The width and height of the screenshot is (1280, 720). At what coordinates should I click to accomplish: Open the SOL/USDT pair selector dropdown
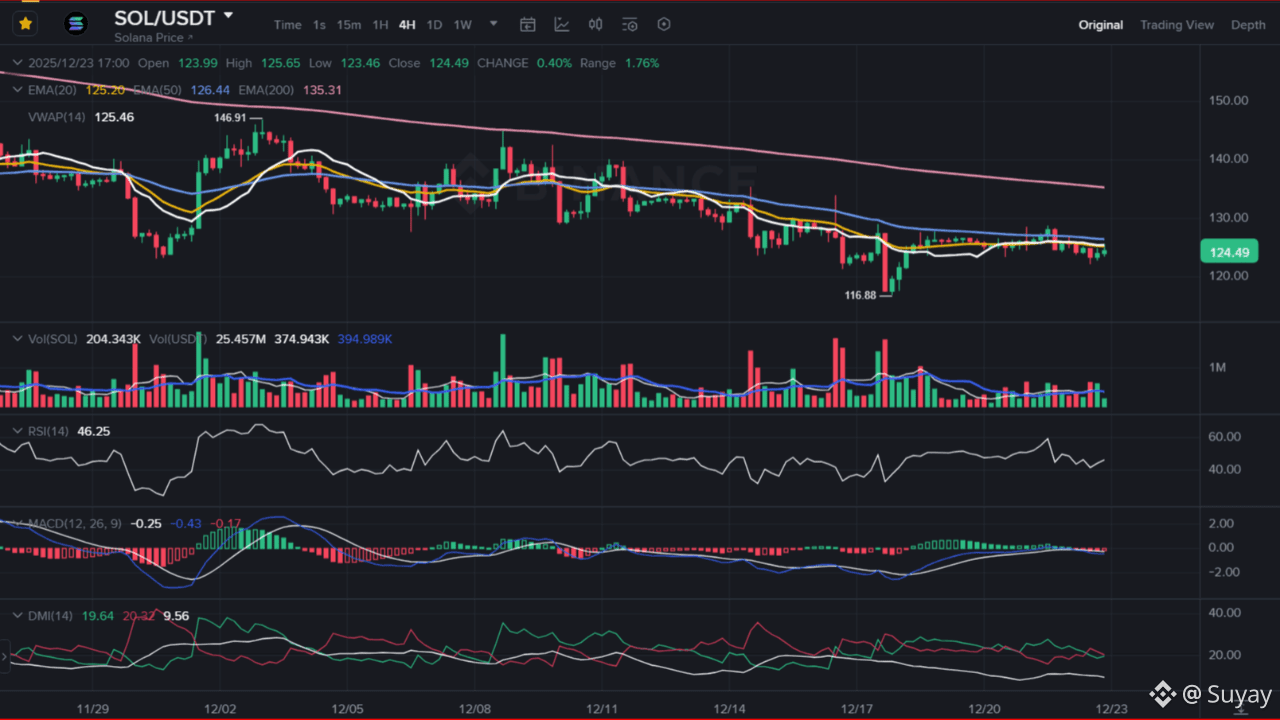(x=229, y=16)
